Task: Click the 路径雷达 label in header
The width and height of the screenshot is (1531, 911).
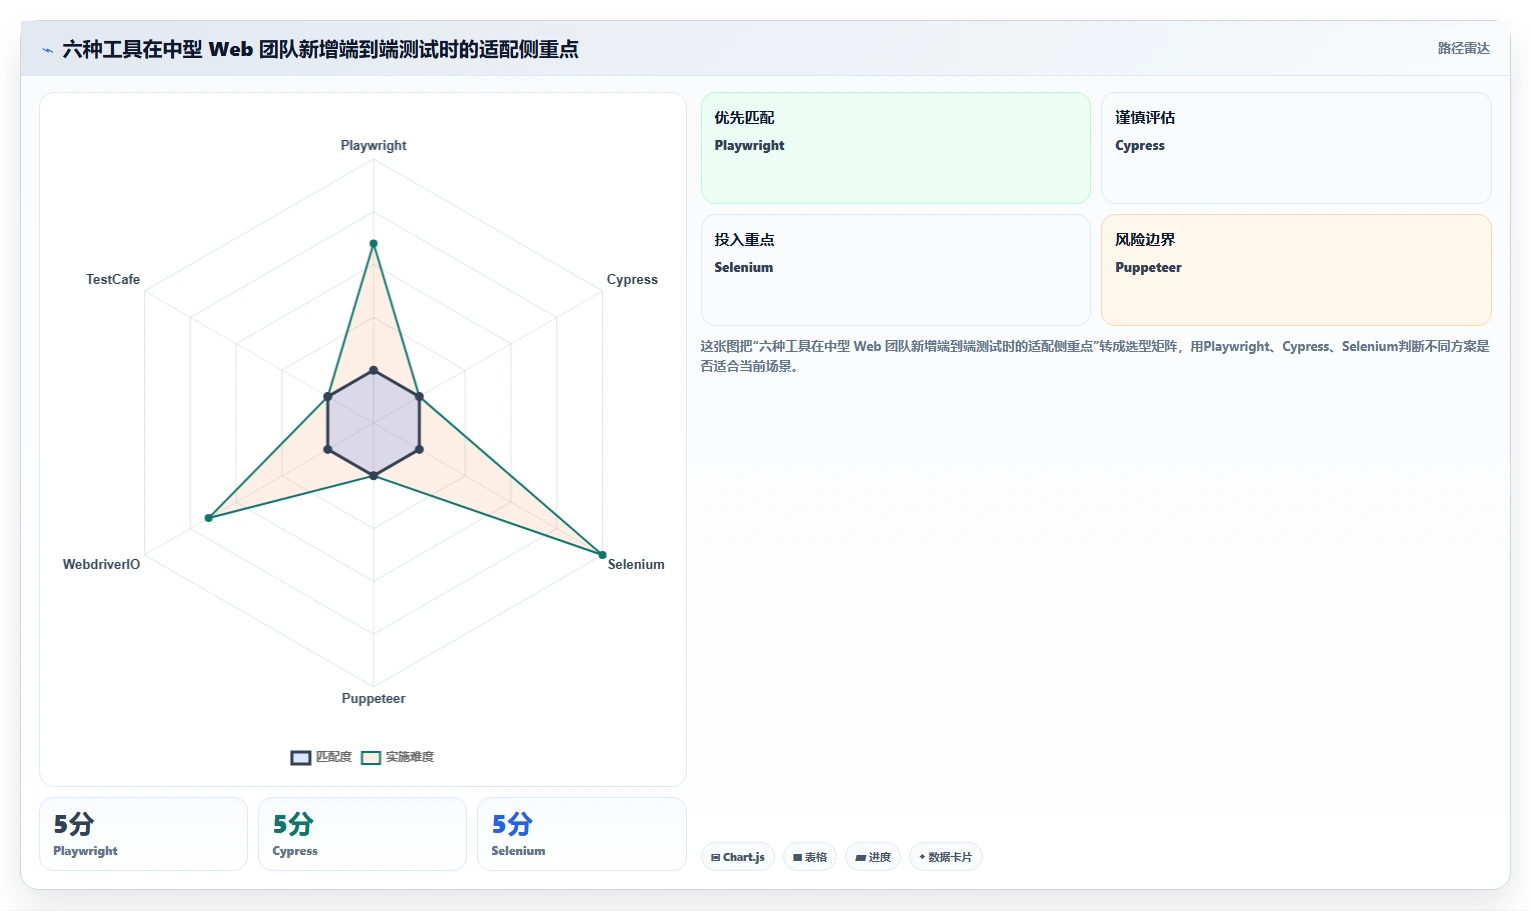Action: coord(1463,48)
